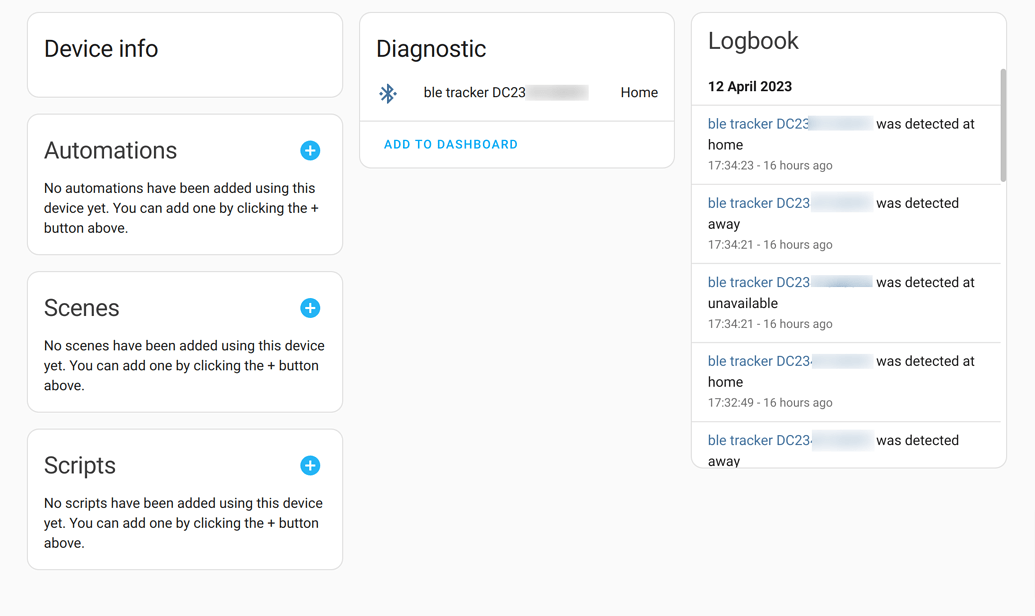Click the Scenes card heading

click(x=82, y=308)
